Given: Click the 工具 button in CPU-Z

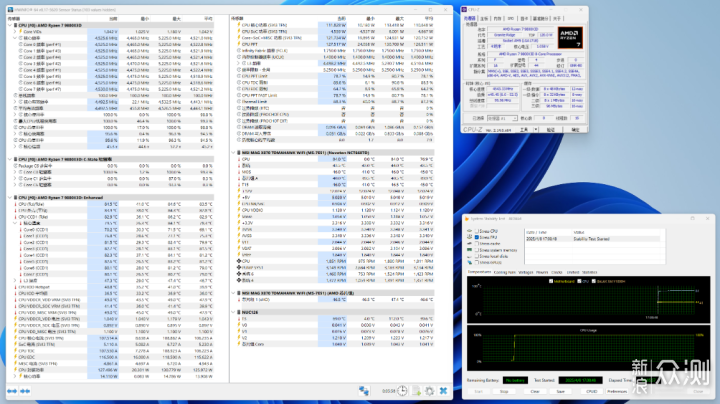Looking at the screenshot, I should coord(524,130).
